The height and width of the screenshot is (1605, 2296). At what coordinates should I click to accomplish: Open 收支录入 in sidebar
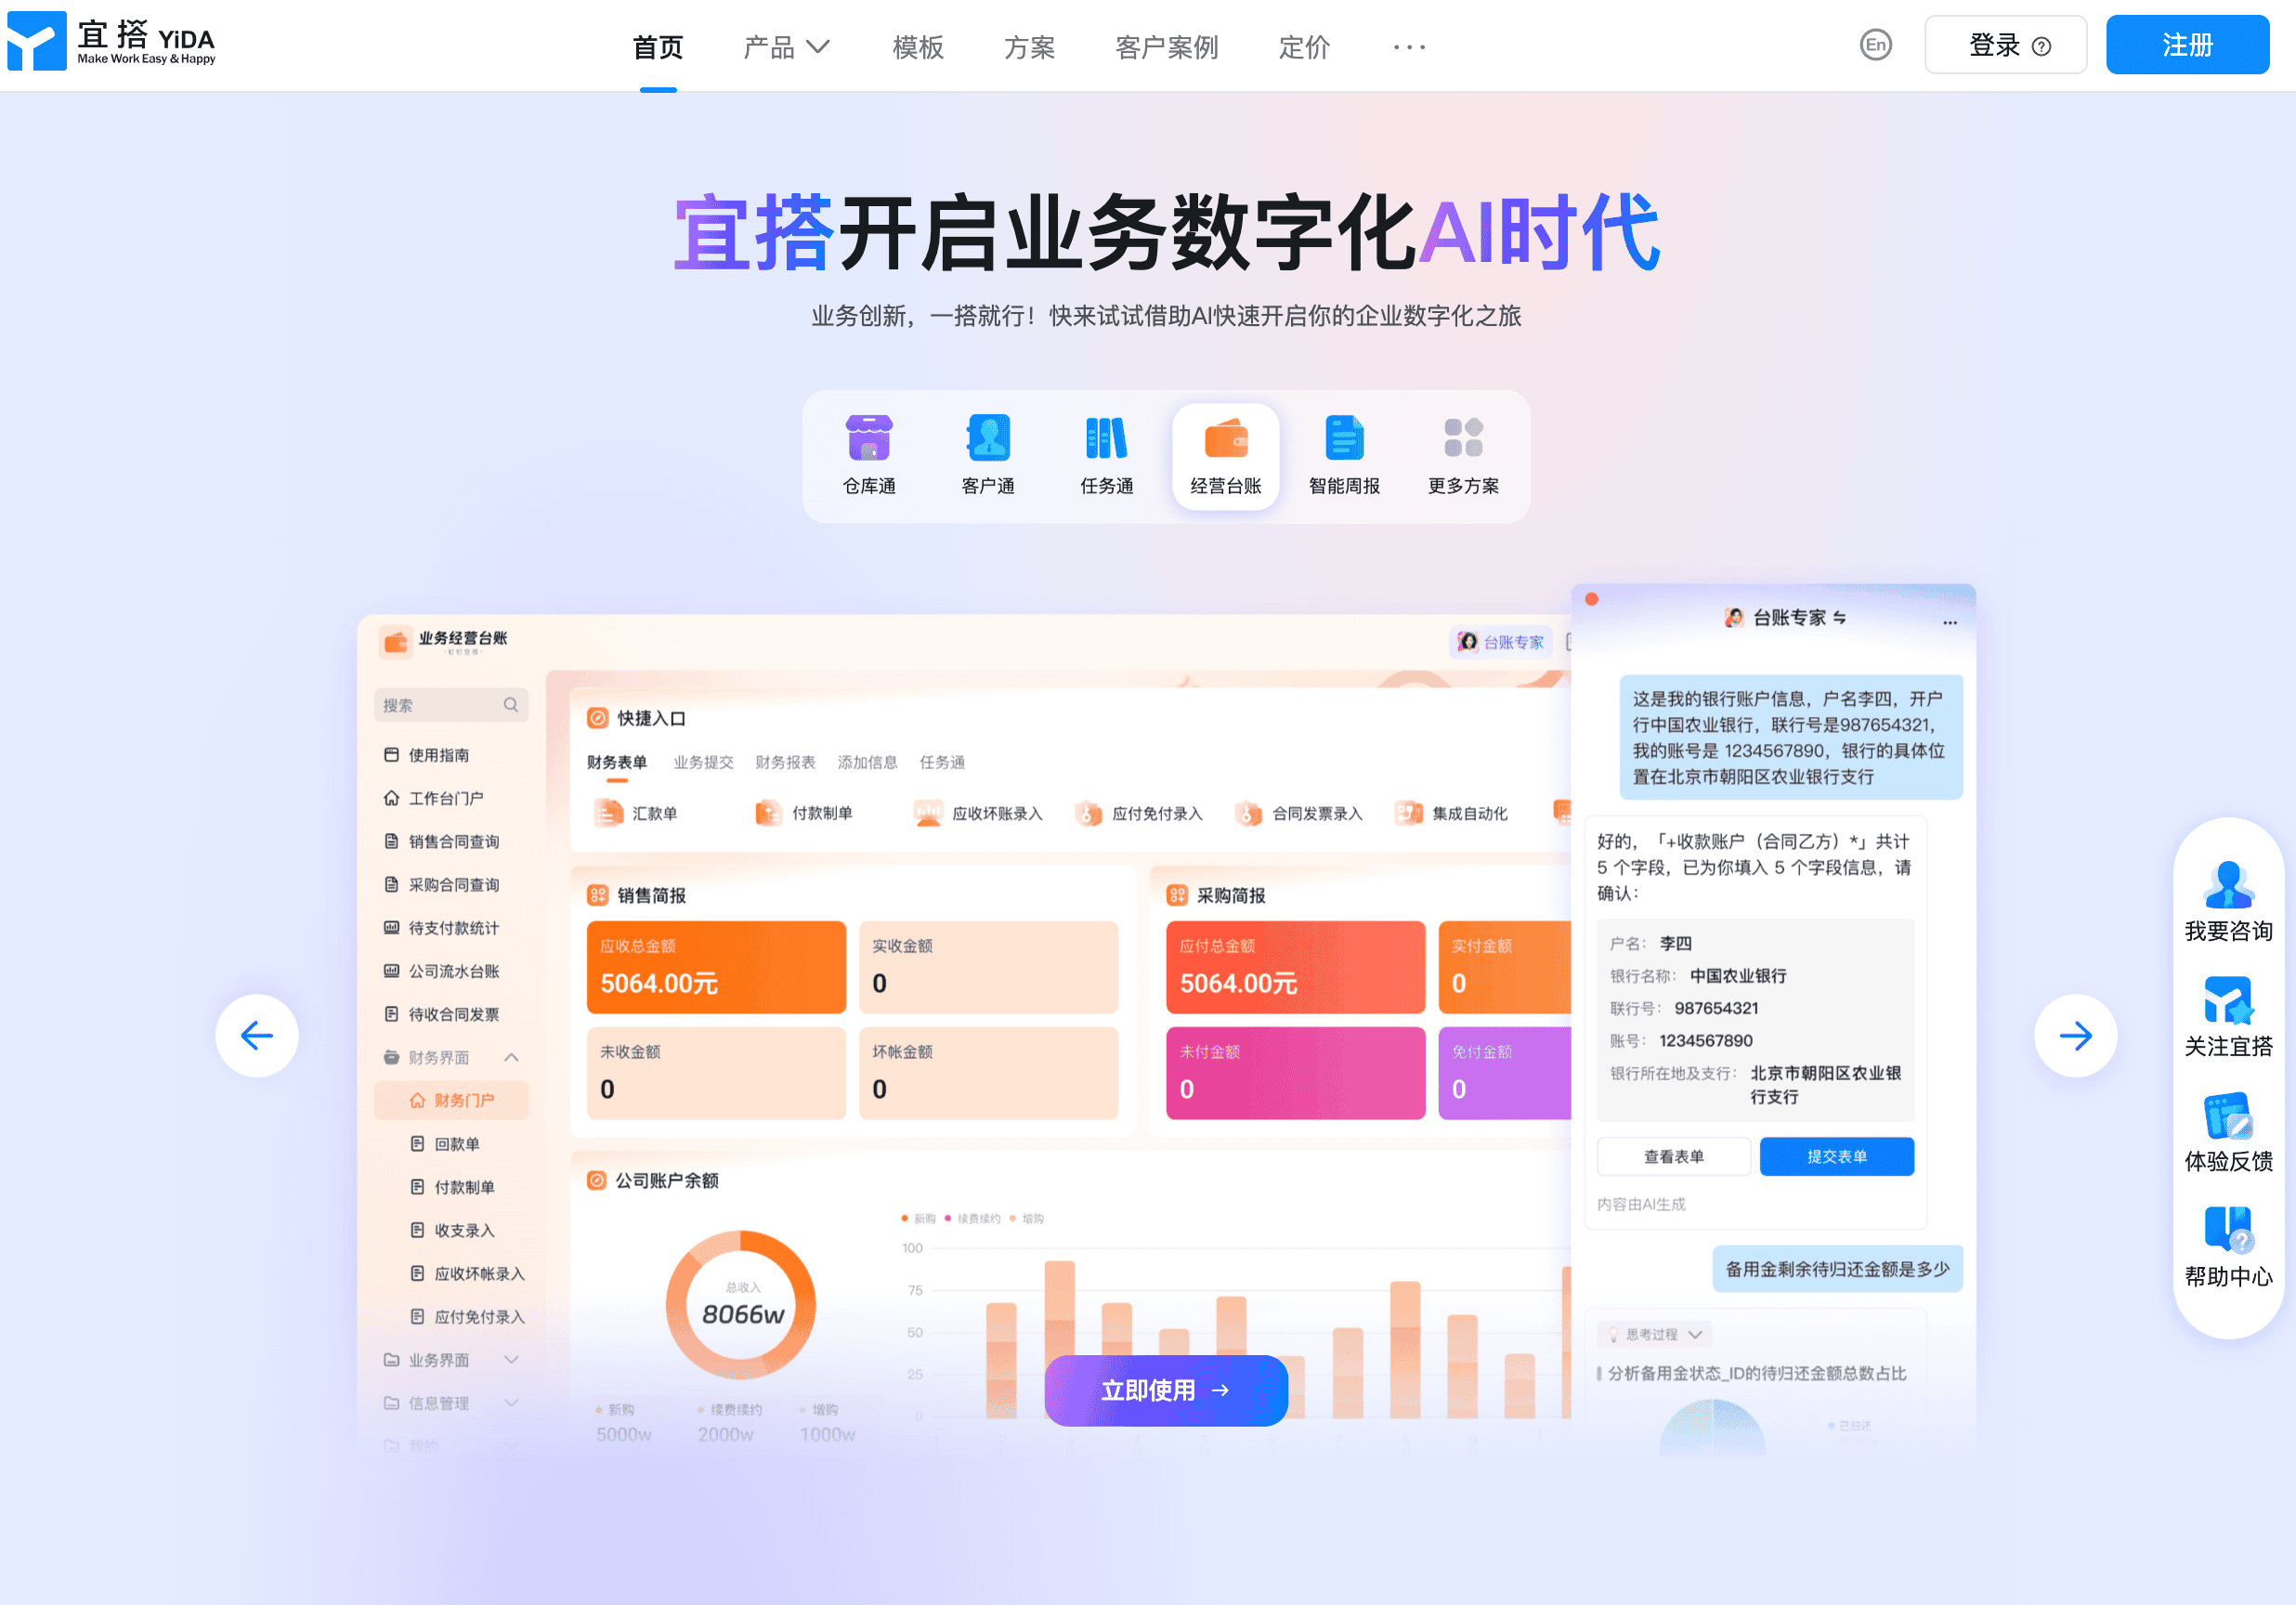[451, 1230]
